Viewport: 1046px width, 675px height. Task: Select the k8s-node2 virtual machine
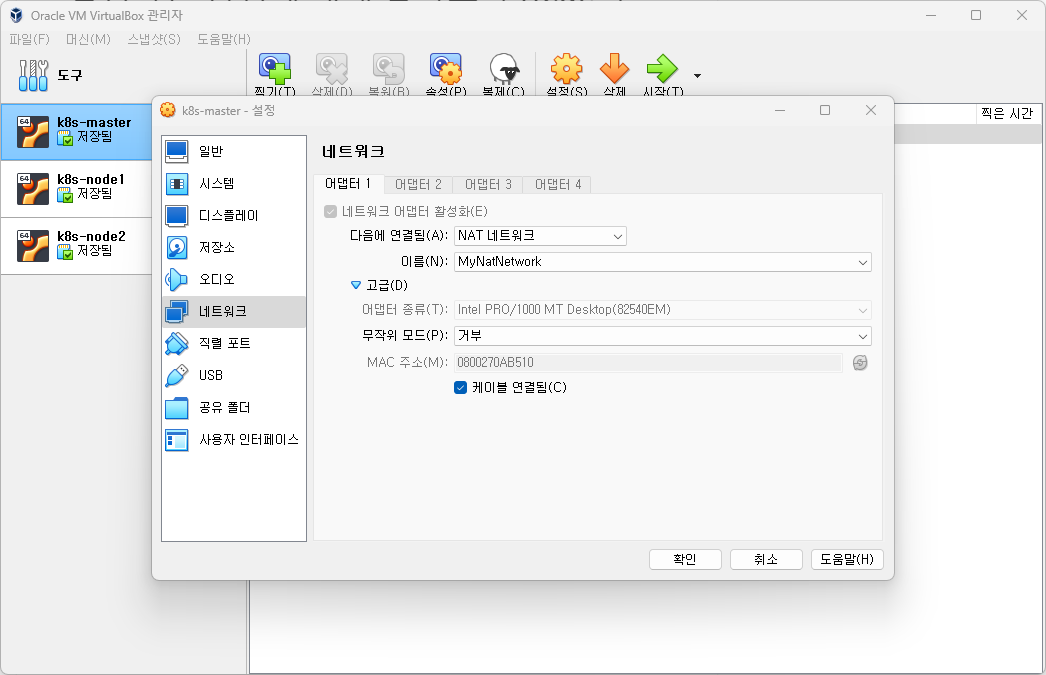tap(76, 245)
